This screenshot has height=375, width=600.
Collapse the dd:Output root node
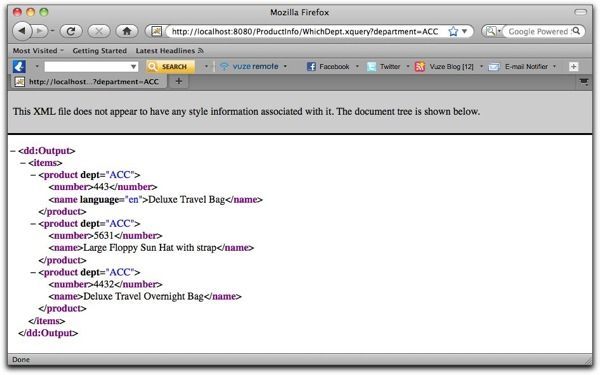tap(13, 151)
